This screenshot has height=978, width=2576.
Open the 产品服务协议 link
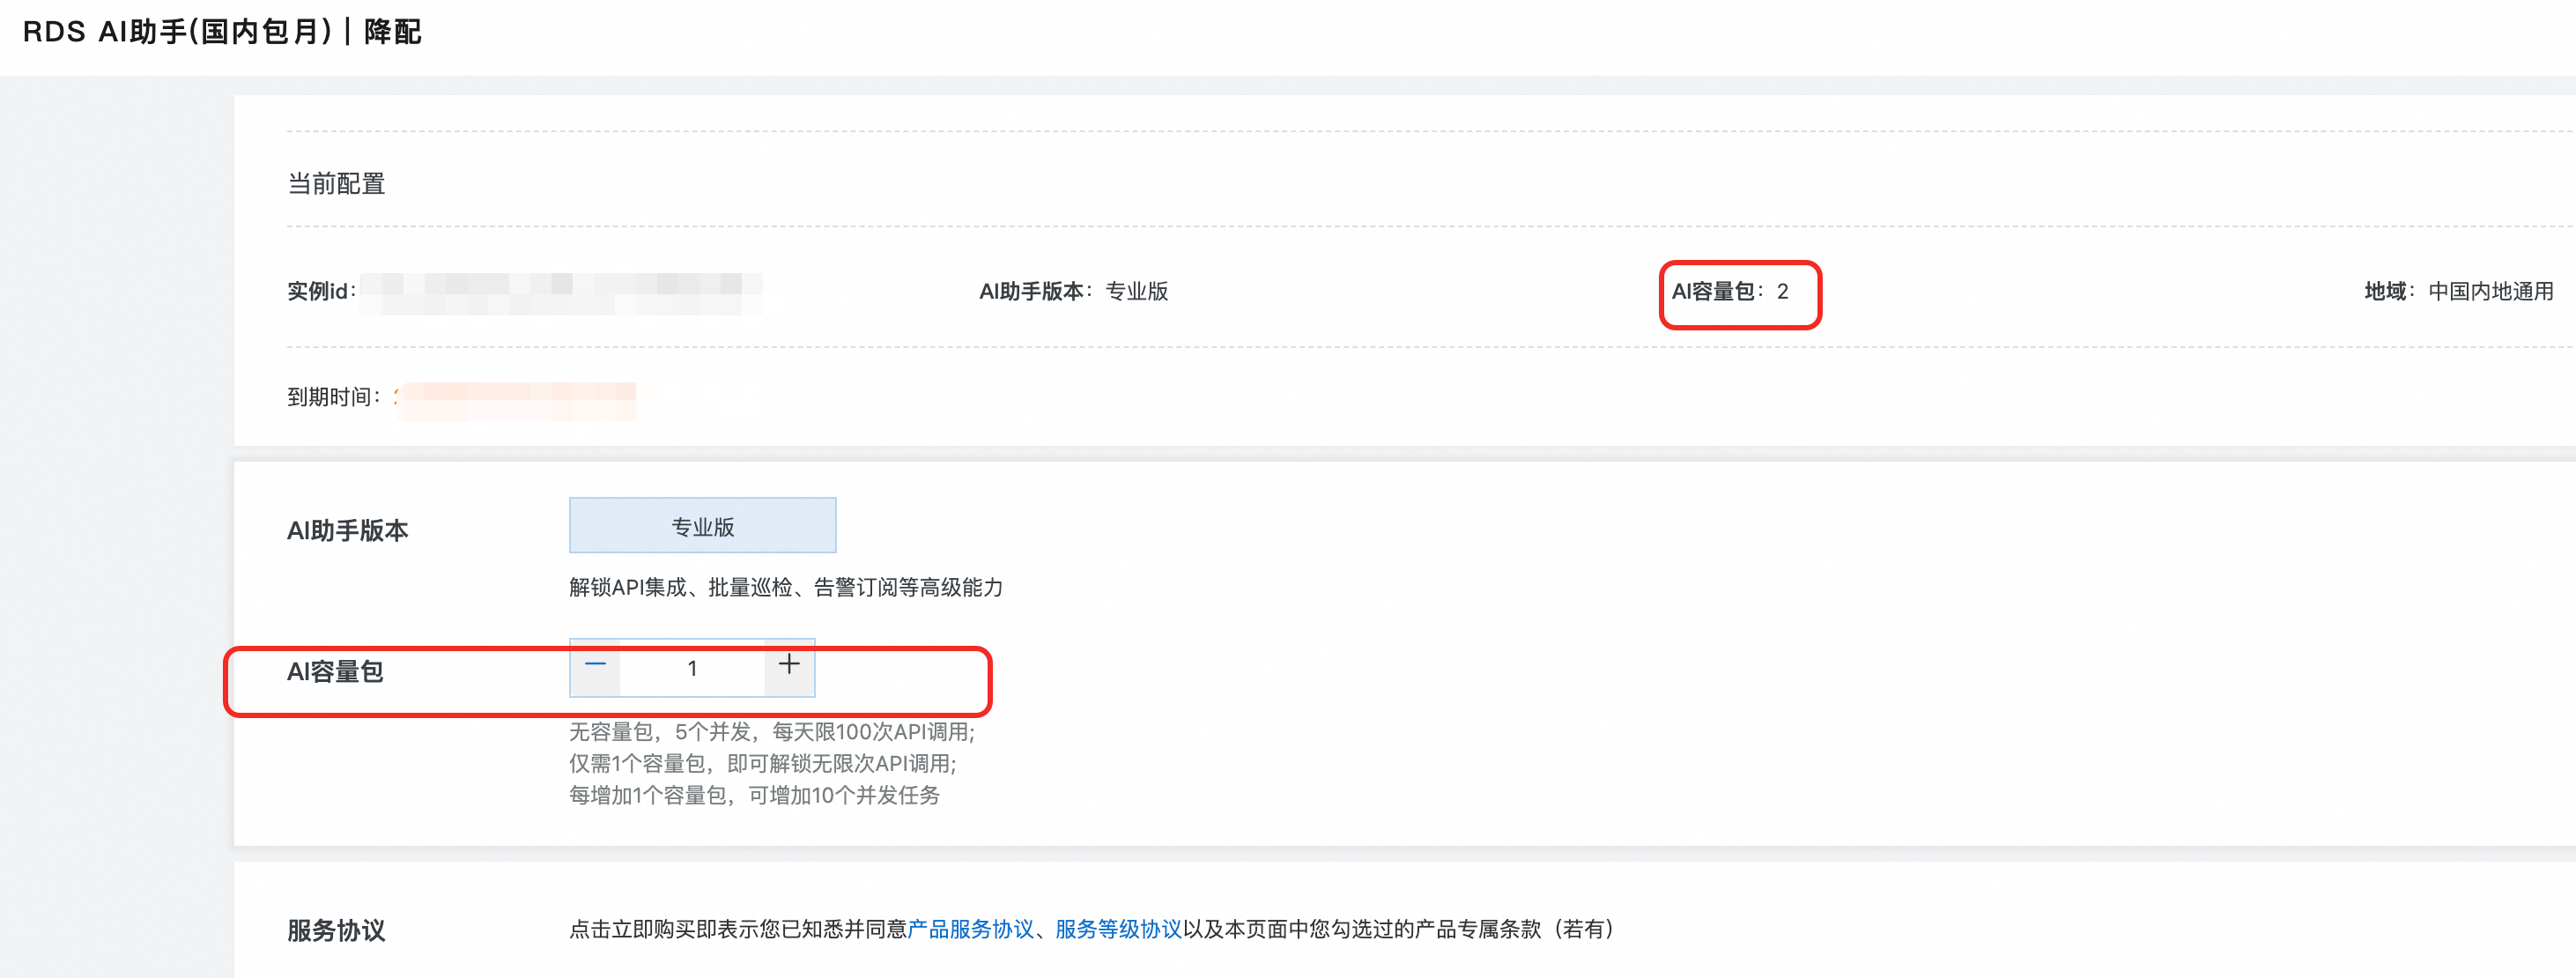tap(970, 929)
